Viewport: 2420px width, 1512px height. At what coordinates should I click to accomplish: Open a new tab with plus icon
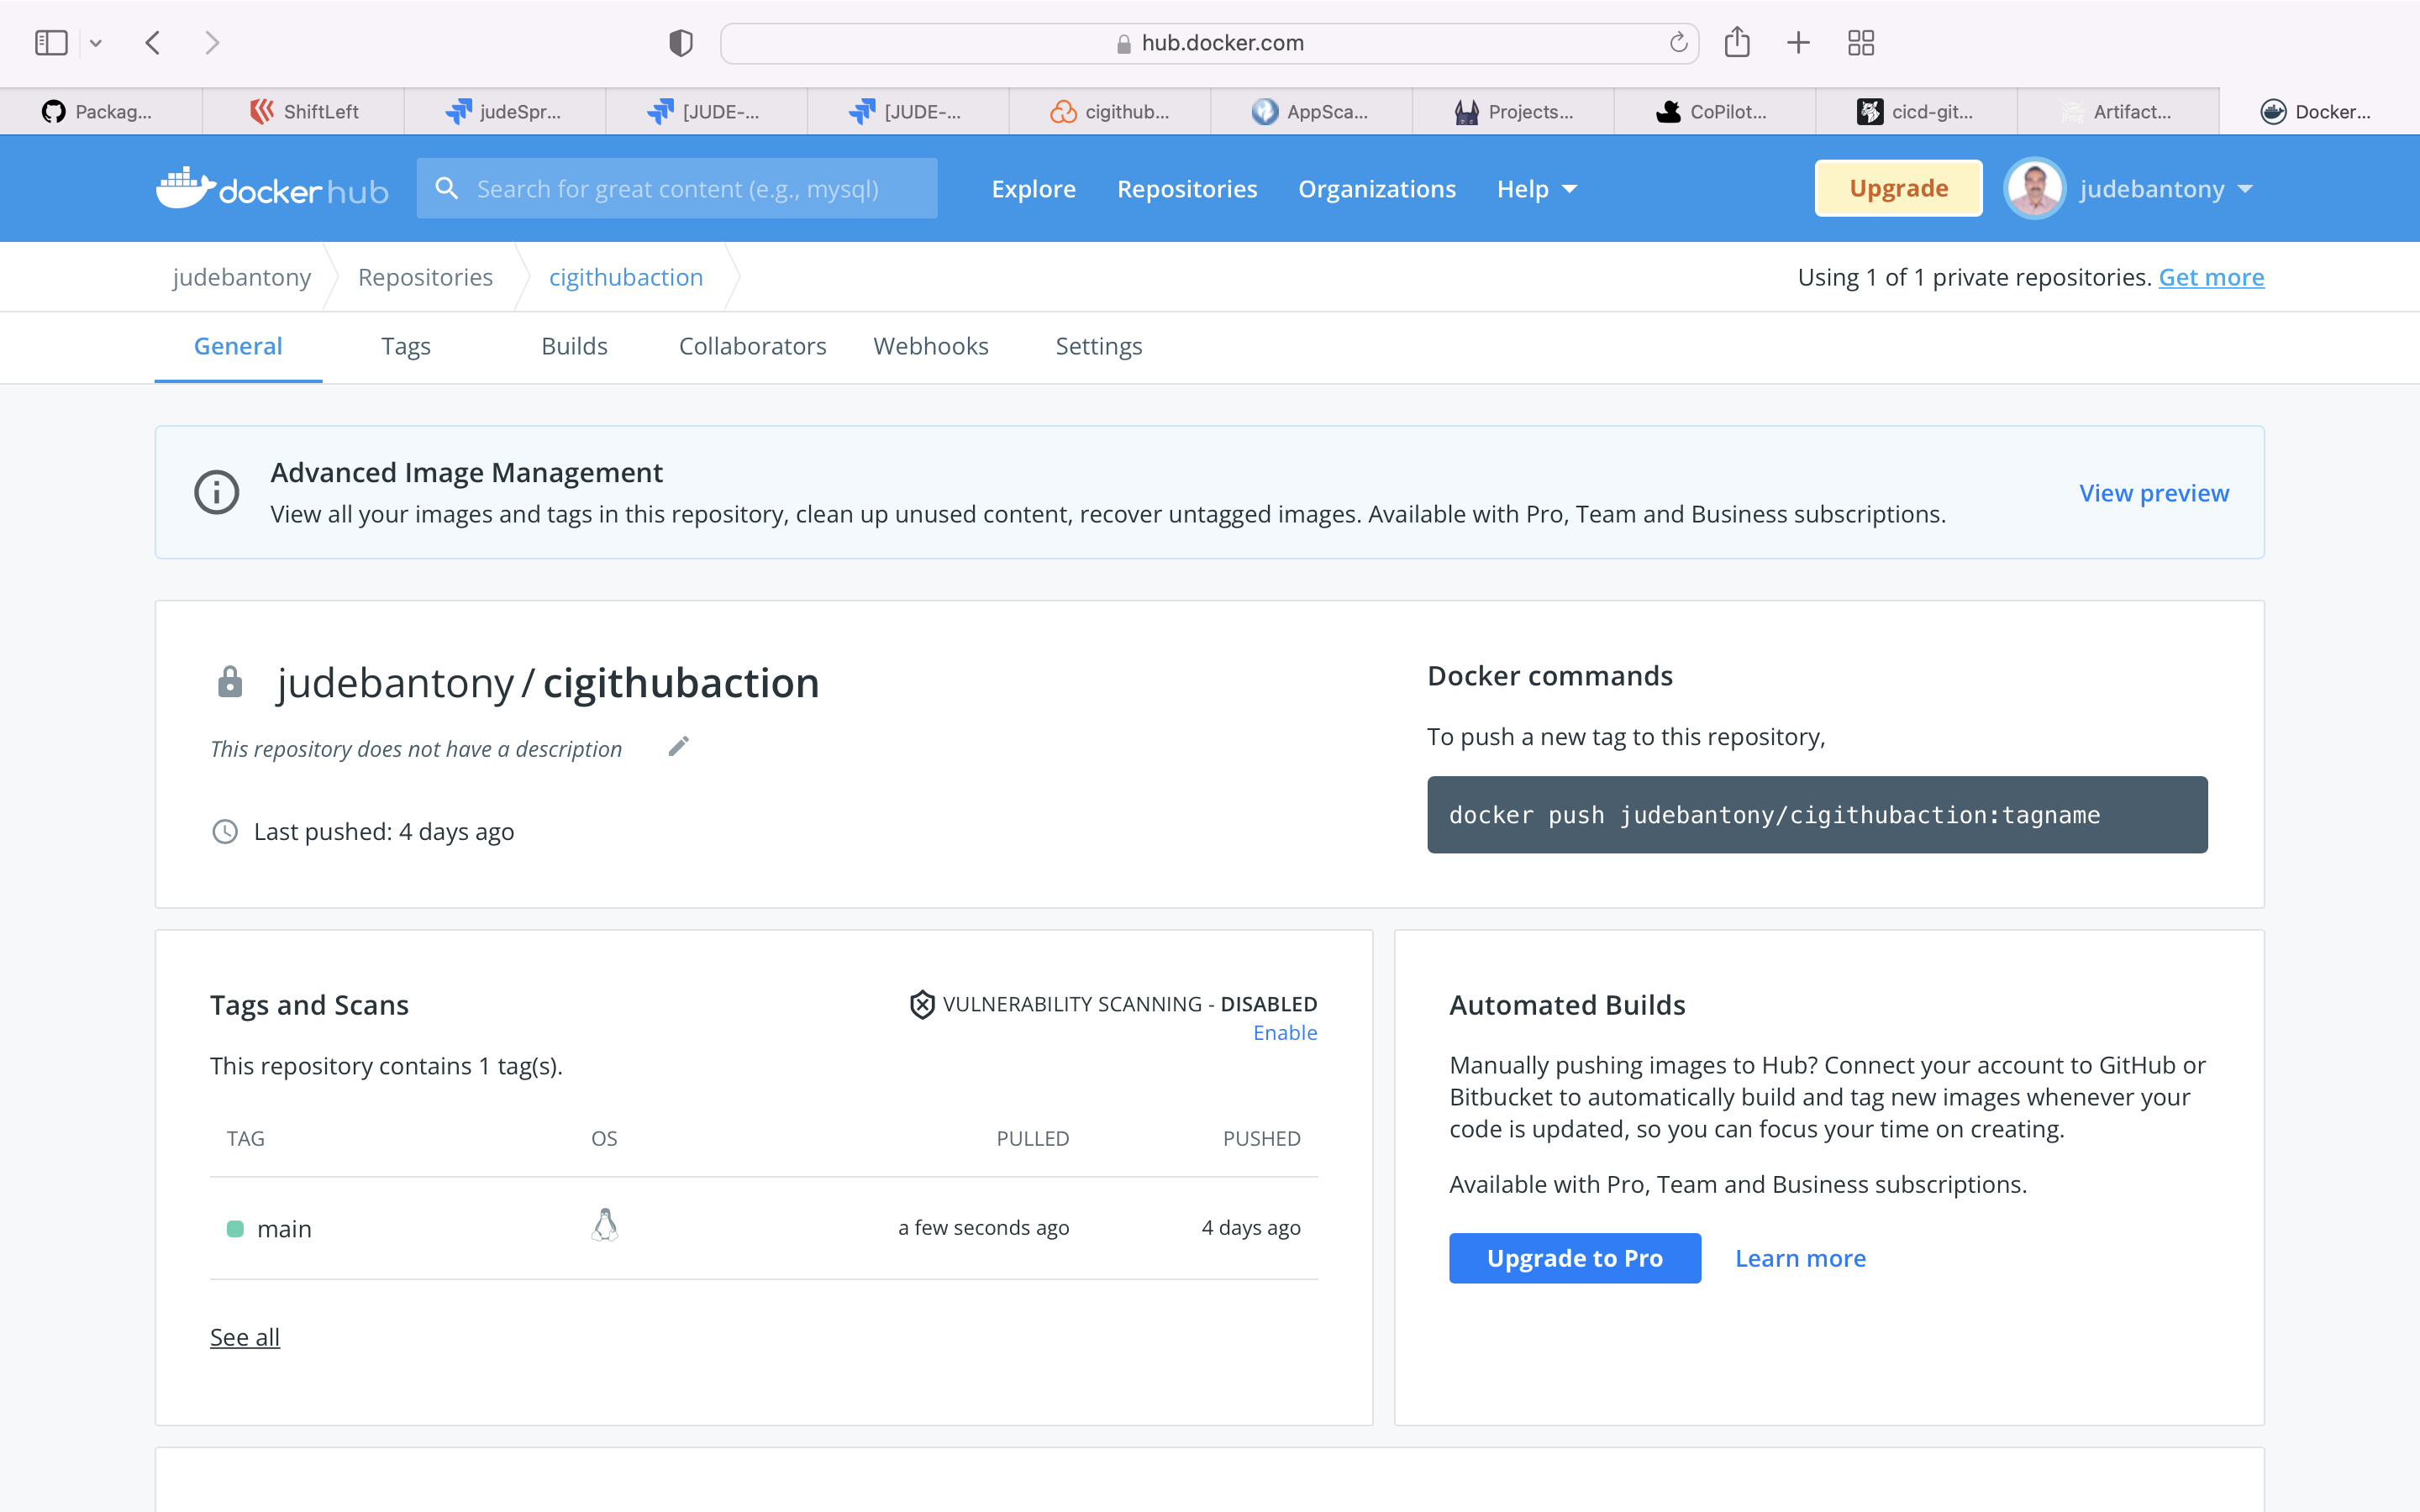point(1798,43)
